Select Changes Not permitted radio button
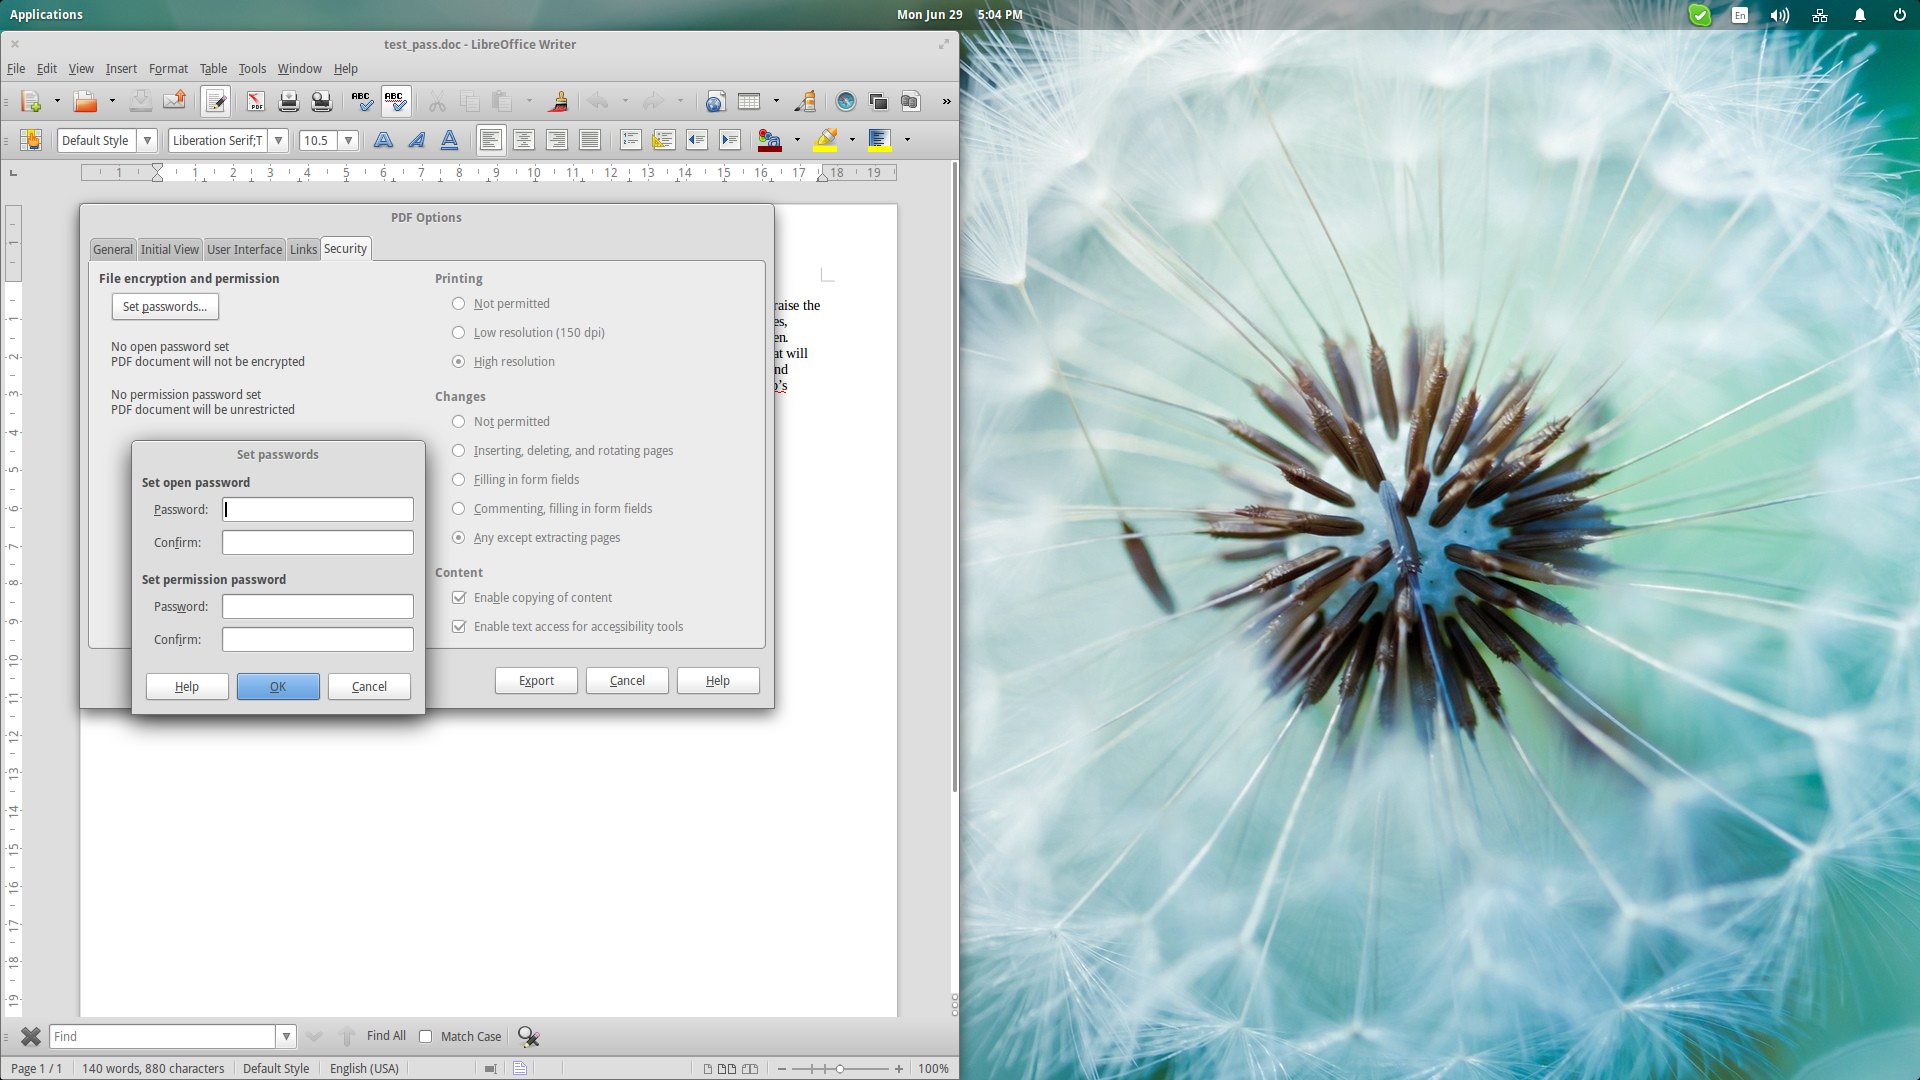1920x1080 pixels. click(x=458, y=422)
